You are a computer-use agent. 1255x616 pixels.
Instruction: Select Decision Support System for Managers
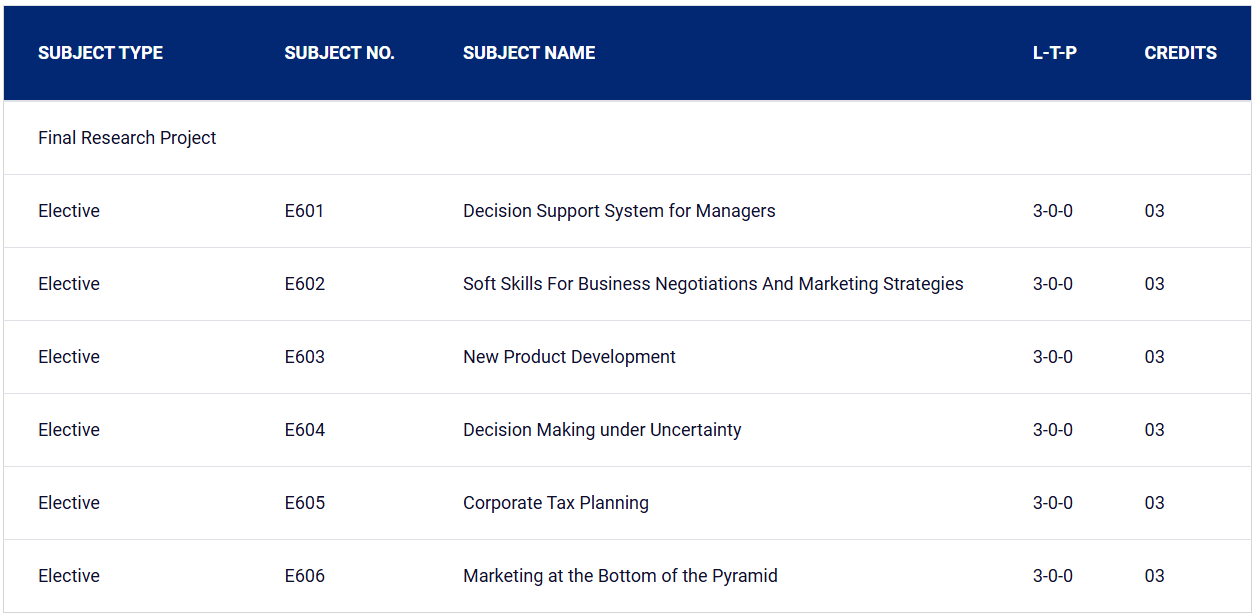[x=619, y=211]
